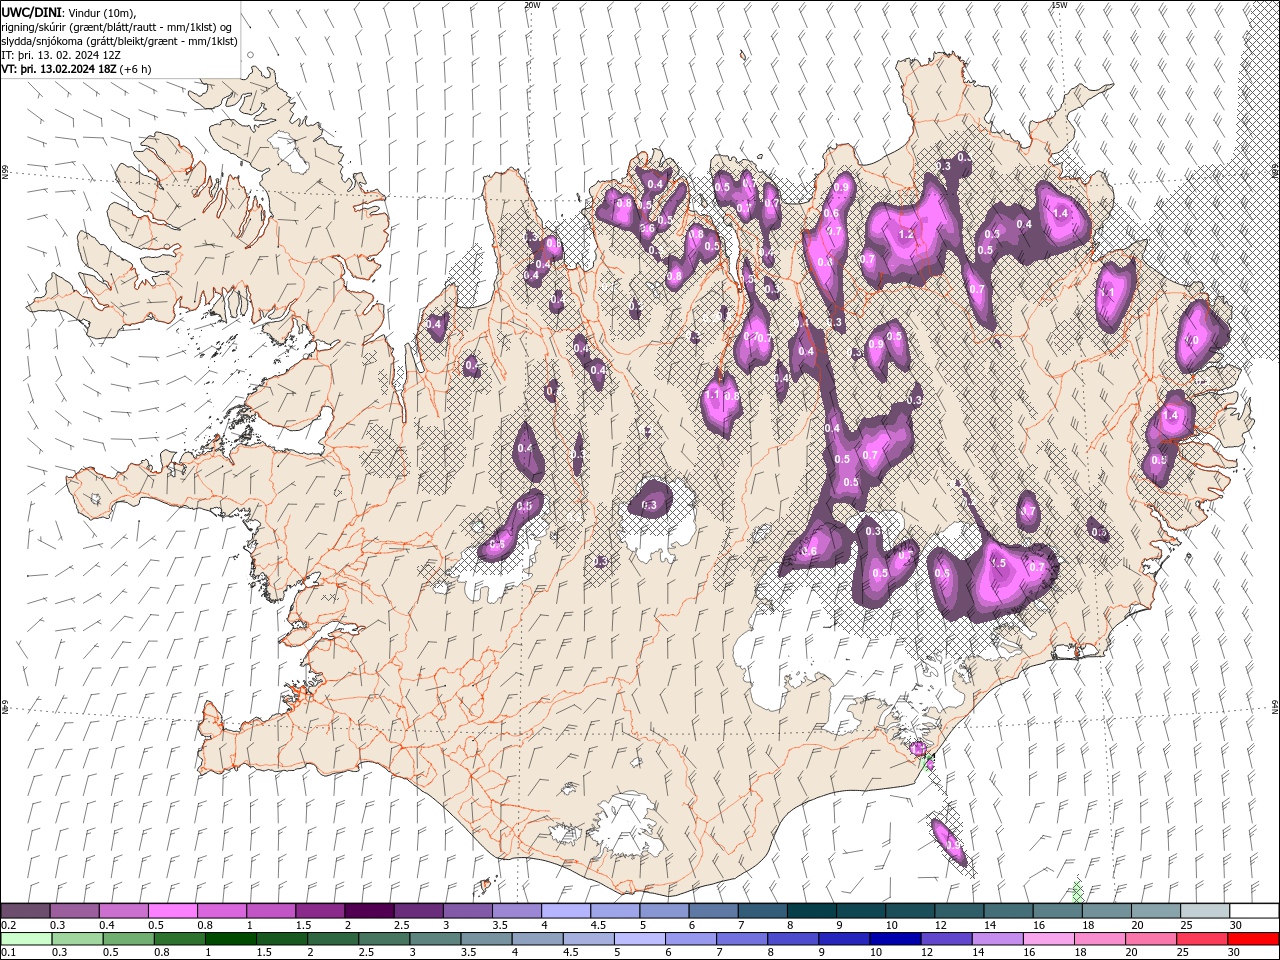Click the '1.0' snowfall value near east coast
Viewport: 1280px width, 960px height.
click(1191, 340)
